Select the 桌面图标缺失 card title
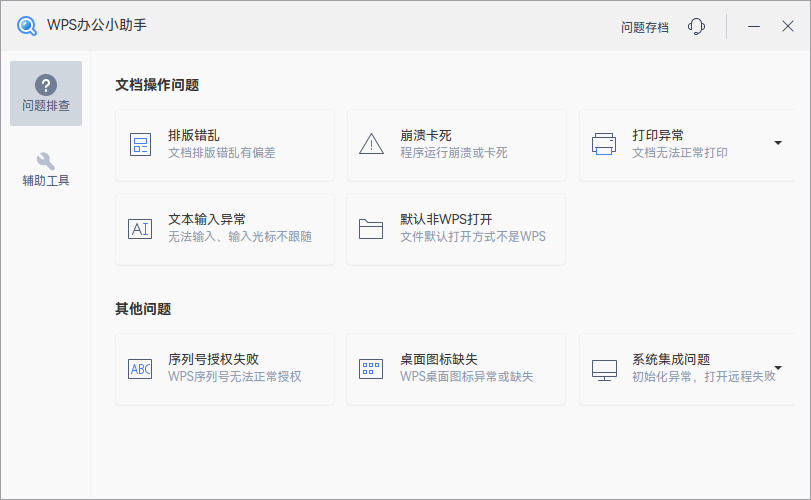Image resolution: width=811 pixels, height=500 pixels. point(439,359)
